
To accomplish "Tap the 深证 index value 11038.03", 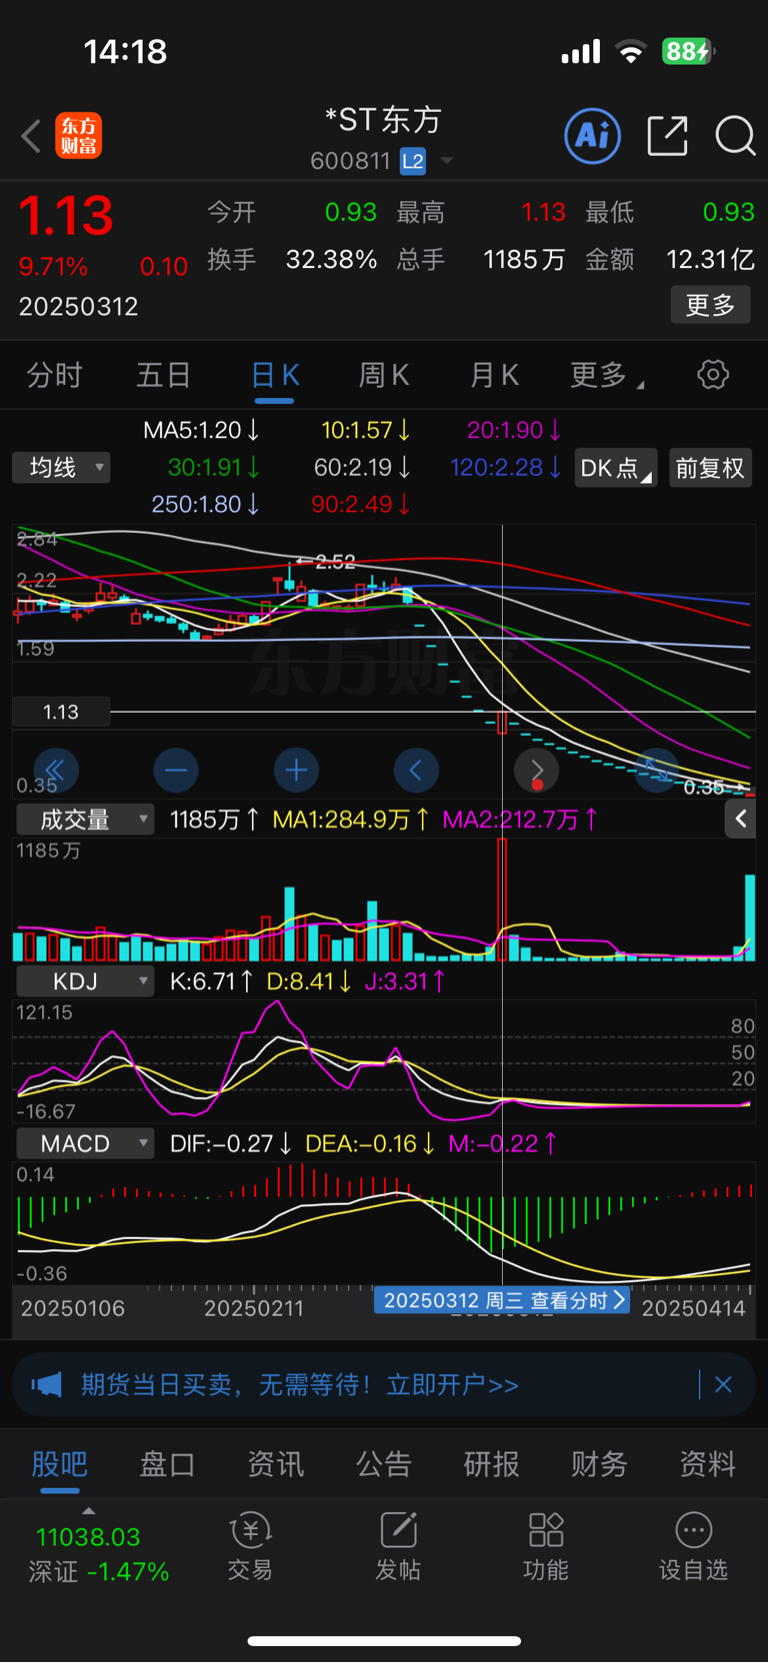I will coord(88,1537).
